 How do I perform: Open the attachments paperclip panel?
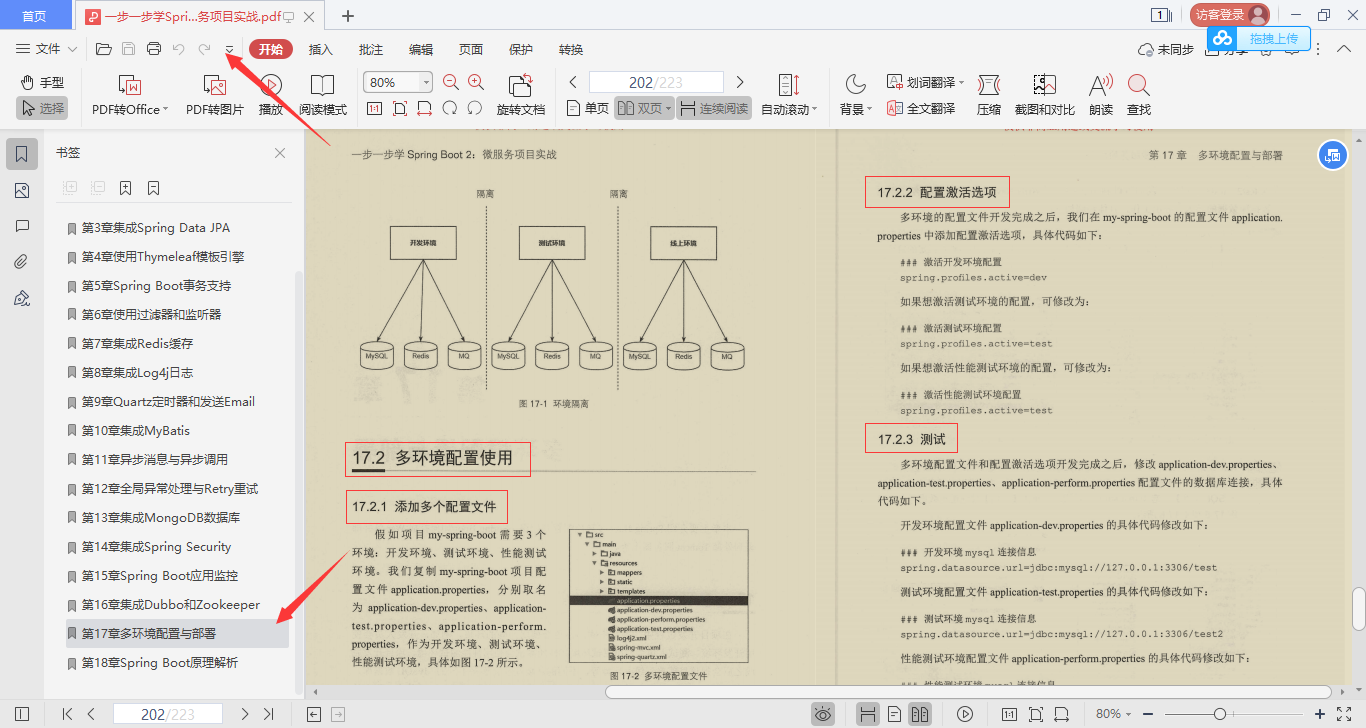point(22,262)
